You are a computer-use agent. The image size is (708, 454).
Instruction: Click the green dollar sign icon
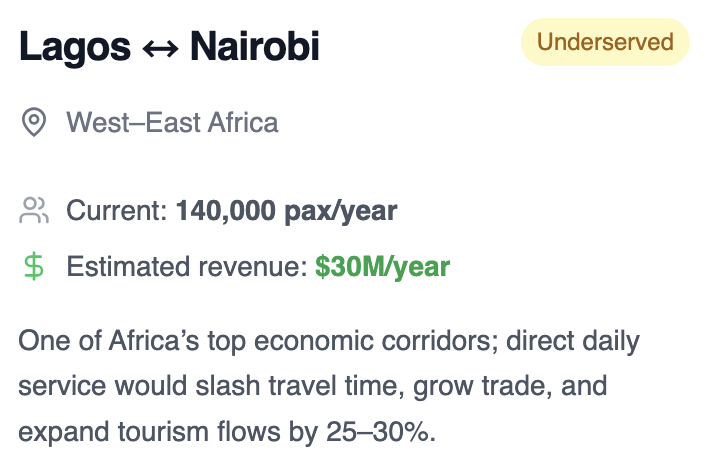34,267
